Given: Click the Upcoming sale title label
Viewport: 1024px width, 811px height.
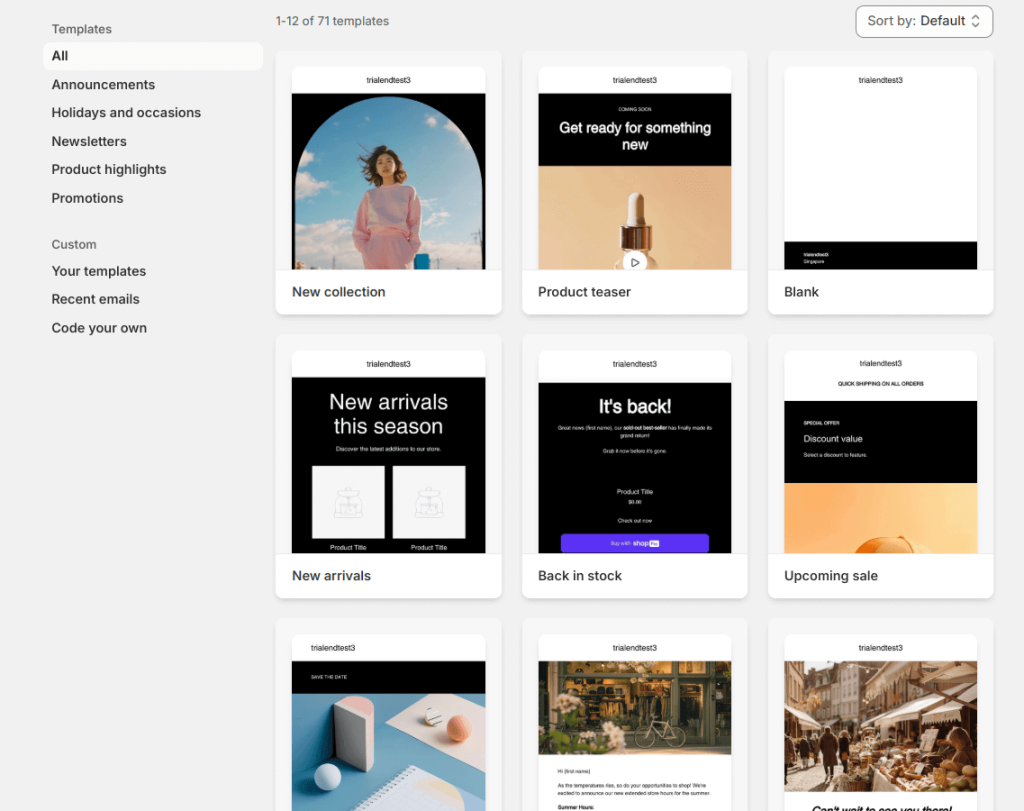Looking at the screenshot, I should (831, 576).
